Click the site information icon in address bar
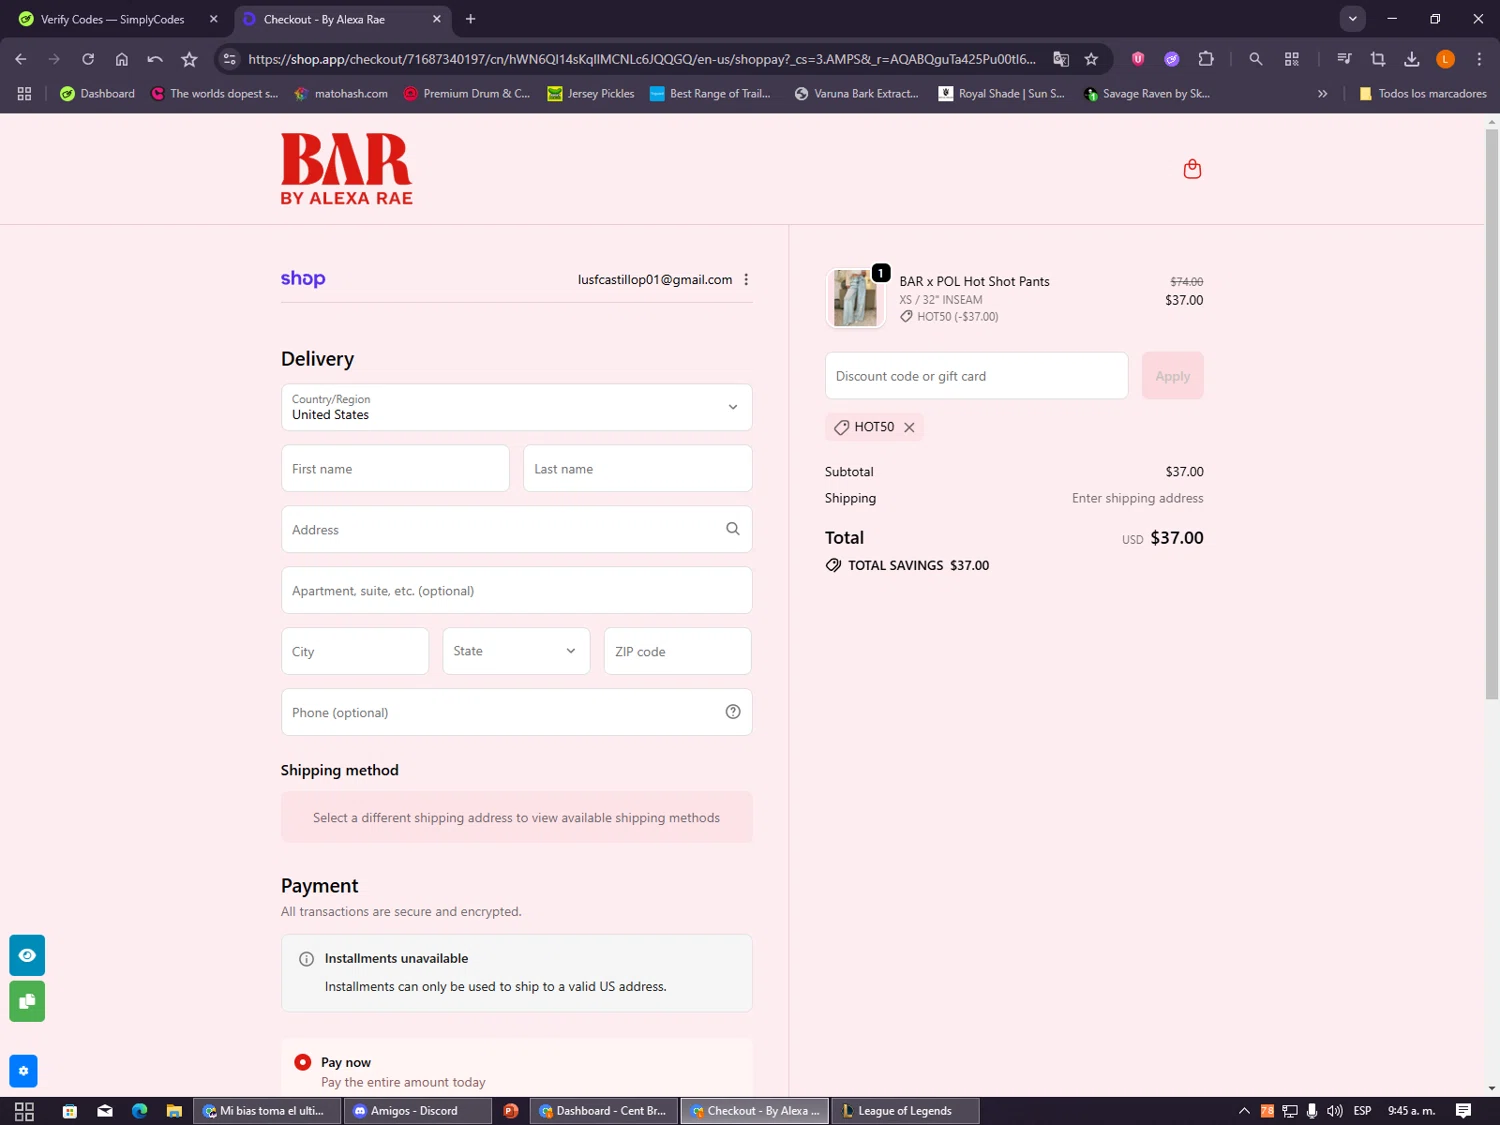The width and height of the screenshot is (1500, 1125). click(x=230, y=59)
